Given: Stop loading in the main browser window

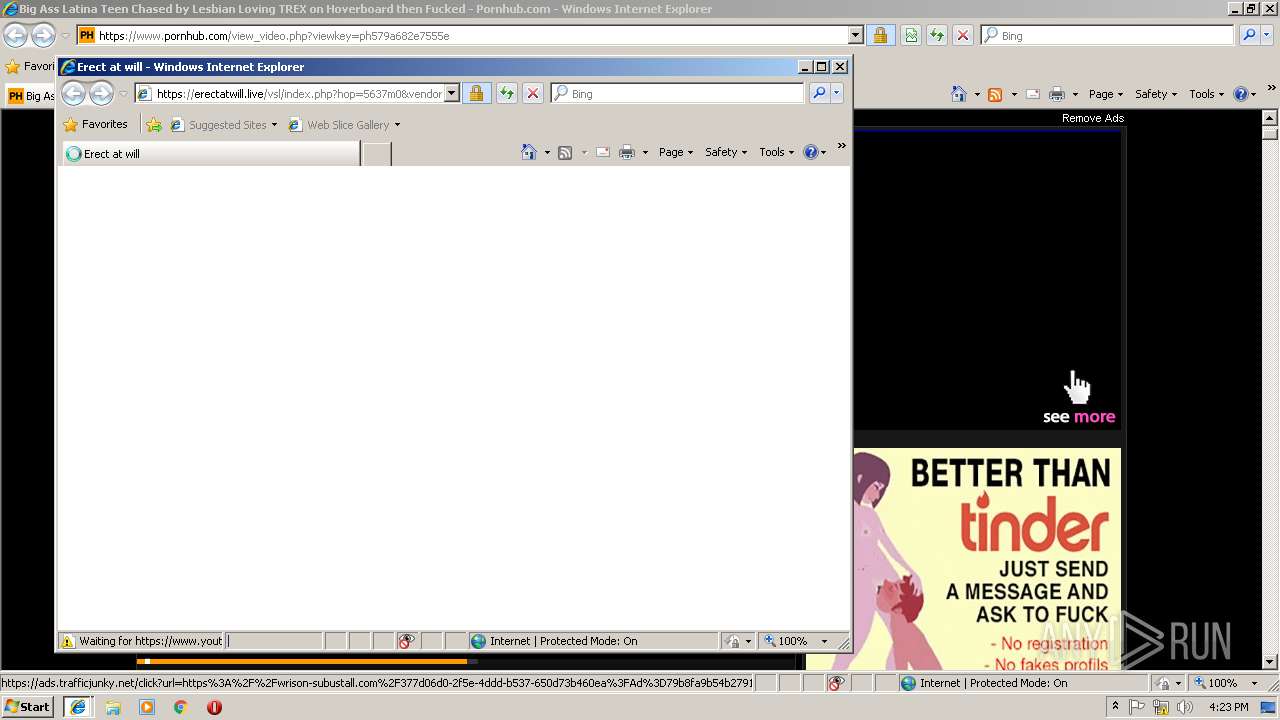Looking at the screenshot, I should (x=963, y=35).
